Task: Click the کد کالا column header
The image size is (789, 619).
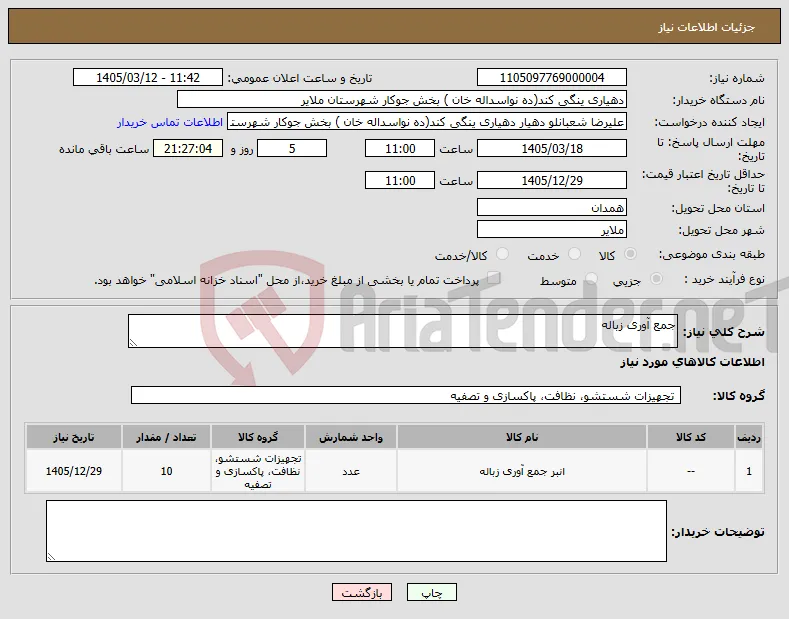Action: 690,437
